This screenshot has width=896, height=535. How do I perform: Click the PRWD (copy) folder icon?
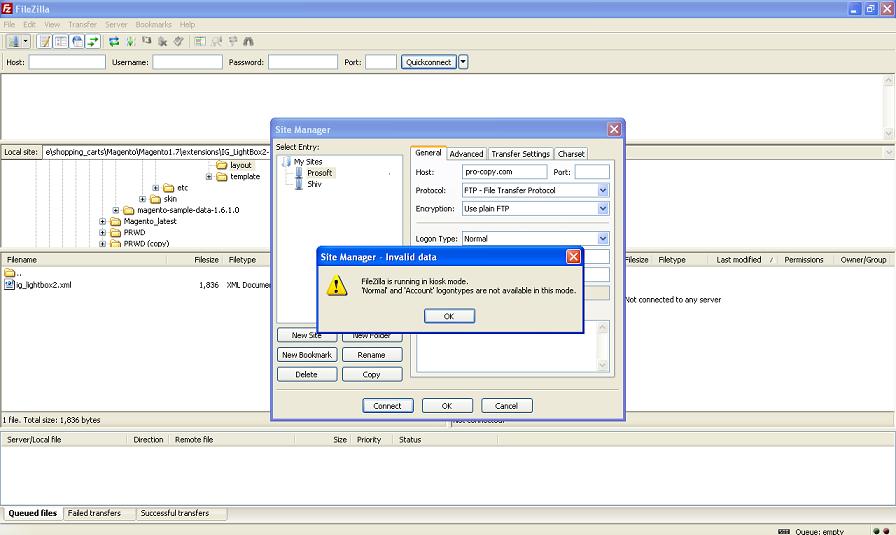115,243
